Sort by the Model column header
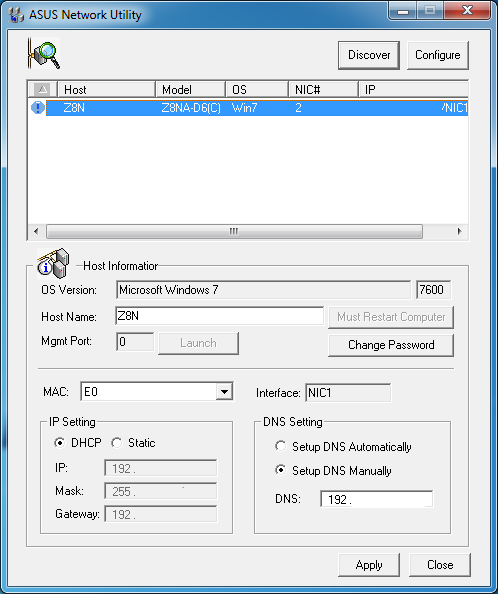This screenshot has height=594, width=498. click(x=190, y=89)
